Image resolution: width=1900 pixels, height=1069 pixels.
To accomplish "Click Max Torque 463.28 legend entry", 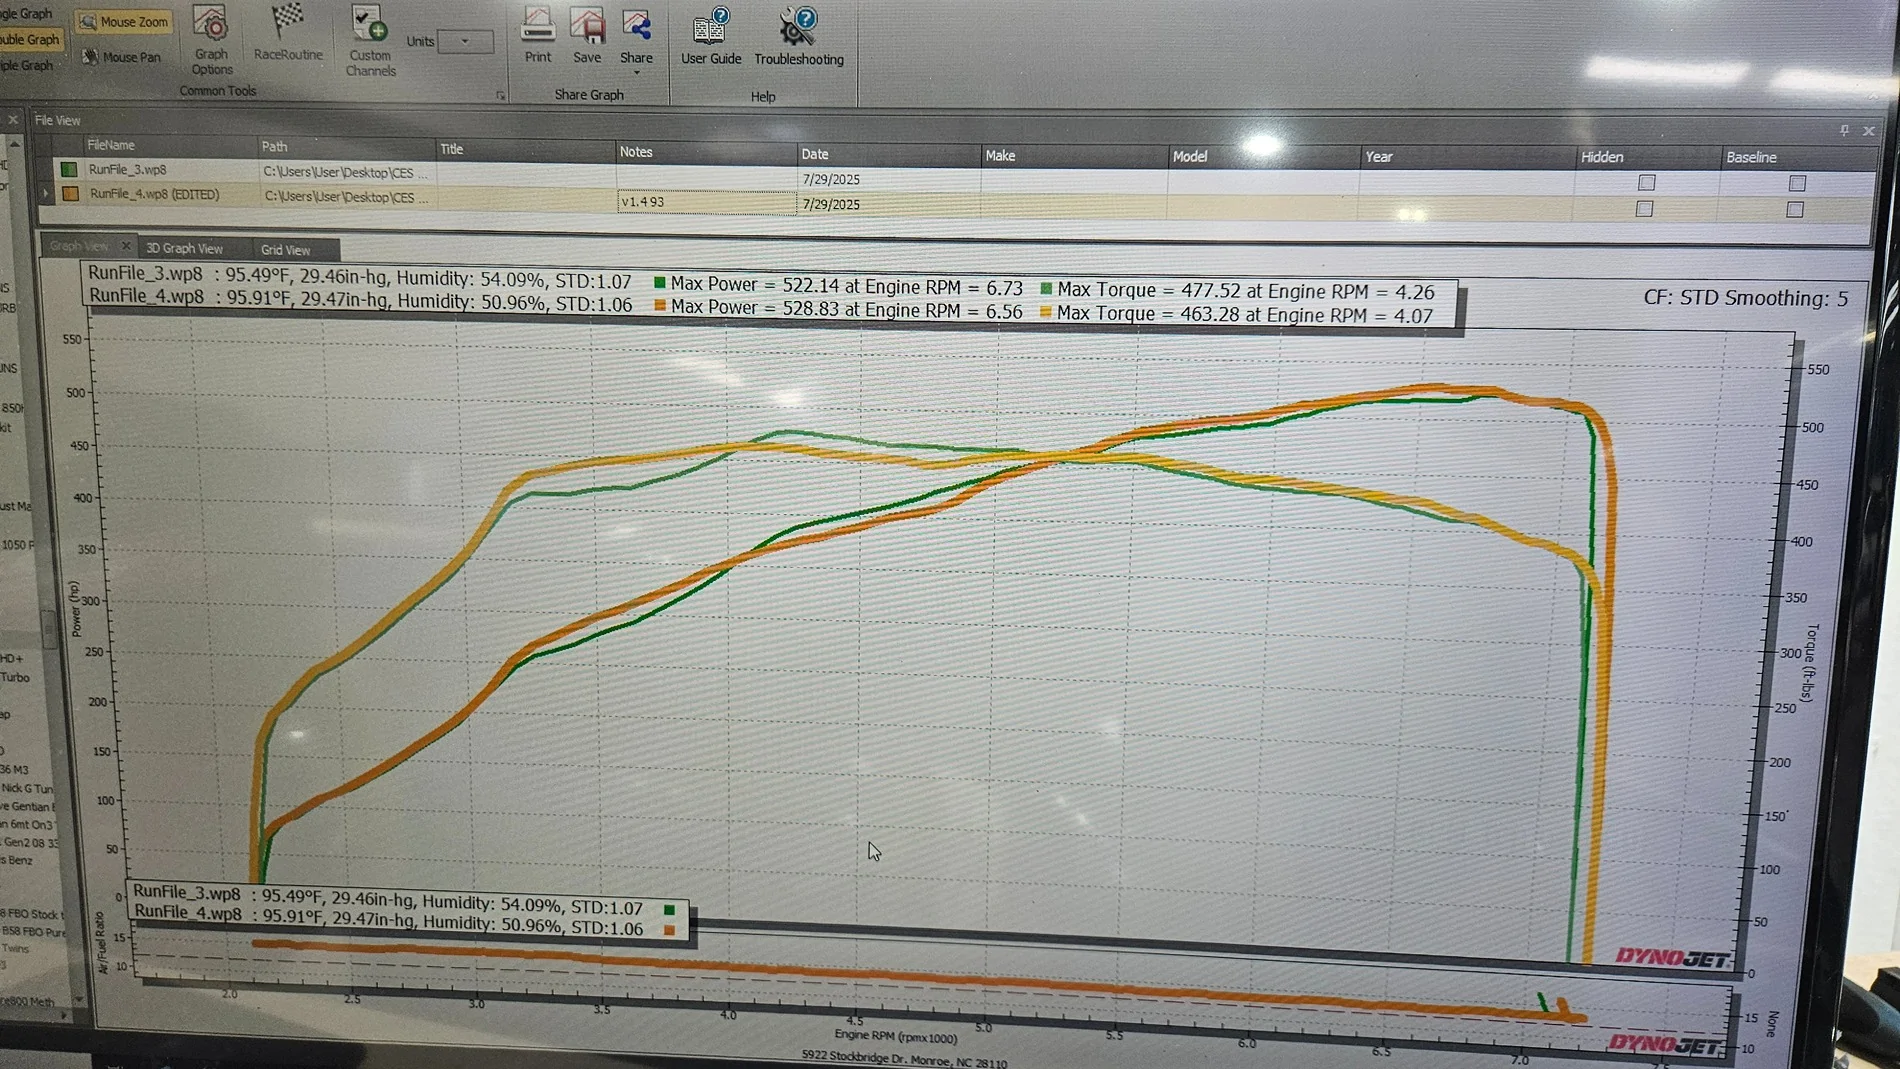I will pos(1236,315).
